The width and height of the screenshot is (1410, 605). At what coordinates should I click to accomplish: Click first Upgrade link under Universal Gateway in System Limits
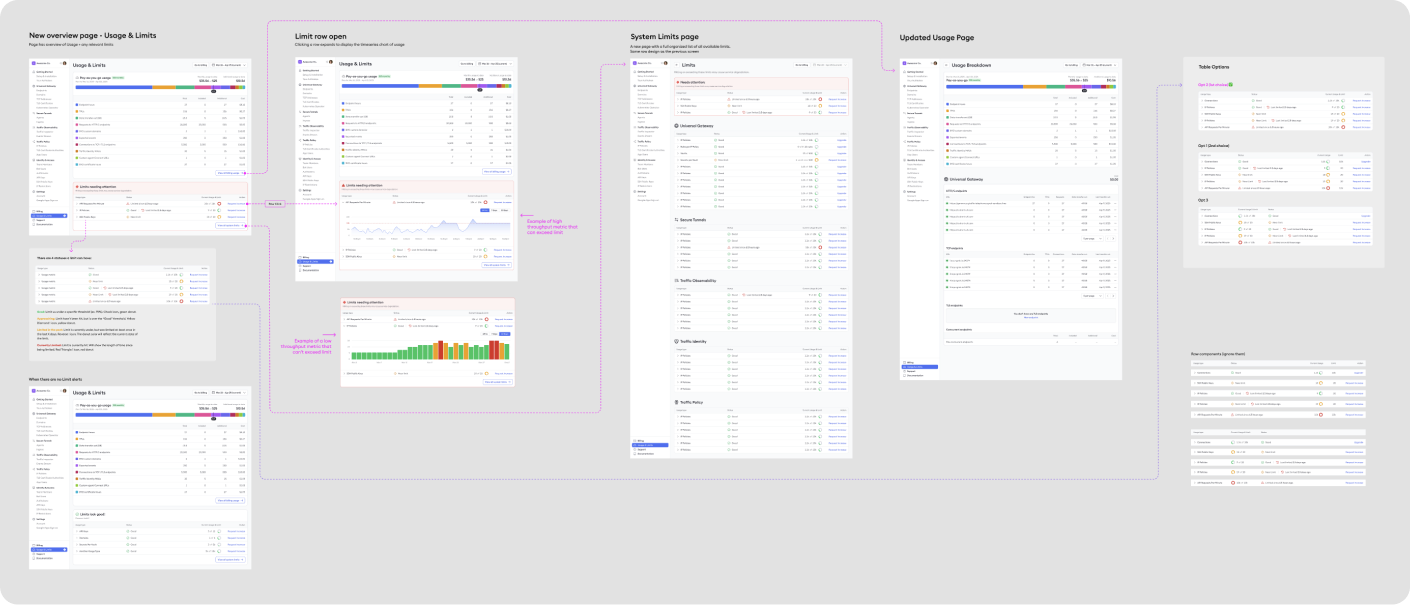(x=841, y=140)
